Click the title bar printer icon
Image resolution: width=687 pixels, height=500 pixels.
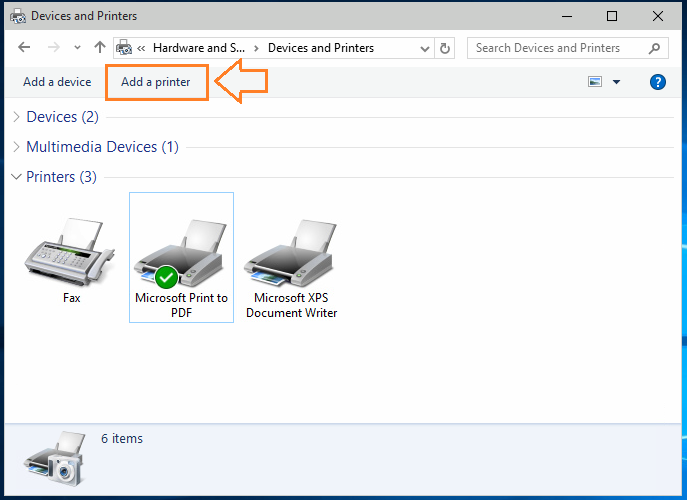tap(18, 16)
